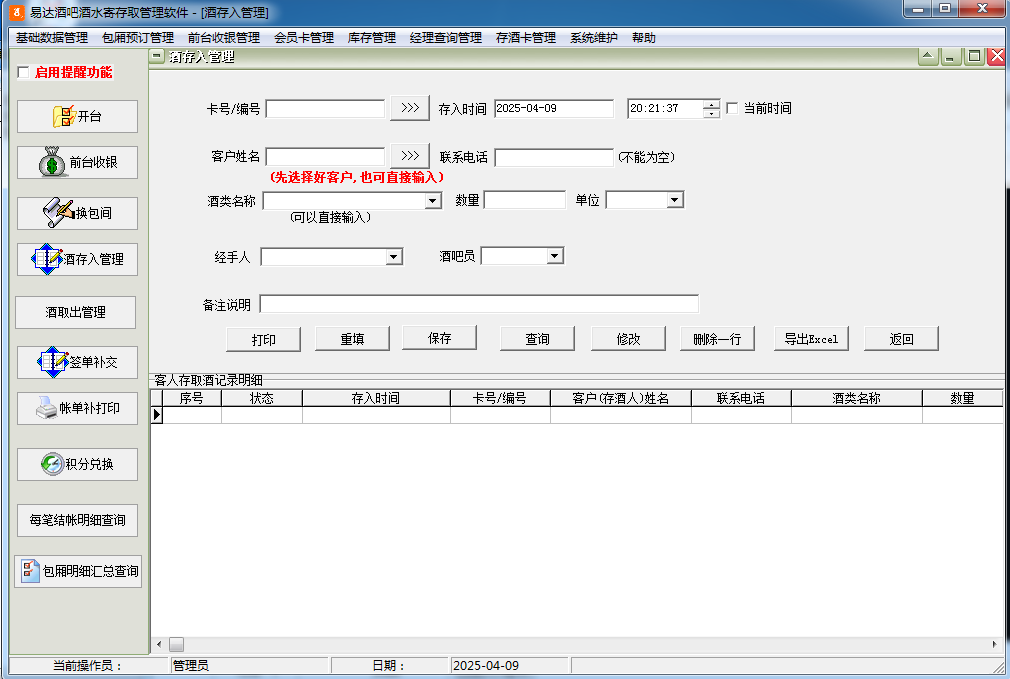Click the 备注说明 text field
The width and height of the screenshot is (1010, 679).
pos(479,304)
